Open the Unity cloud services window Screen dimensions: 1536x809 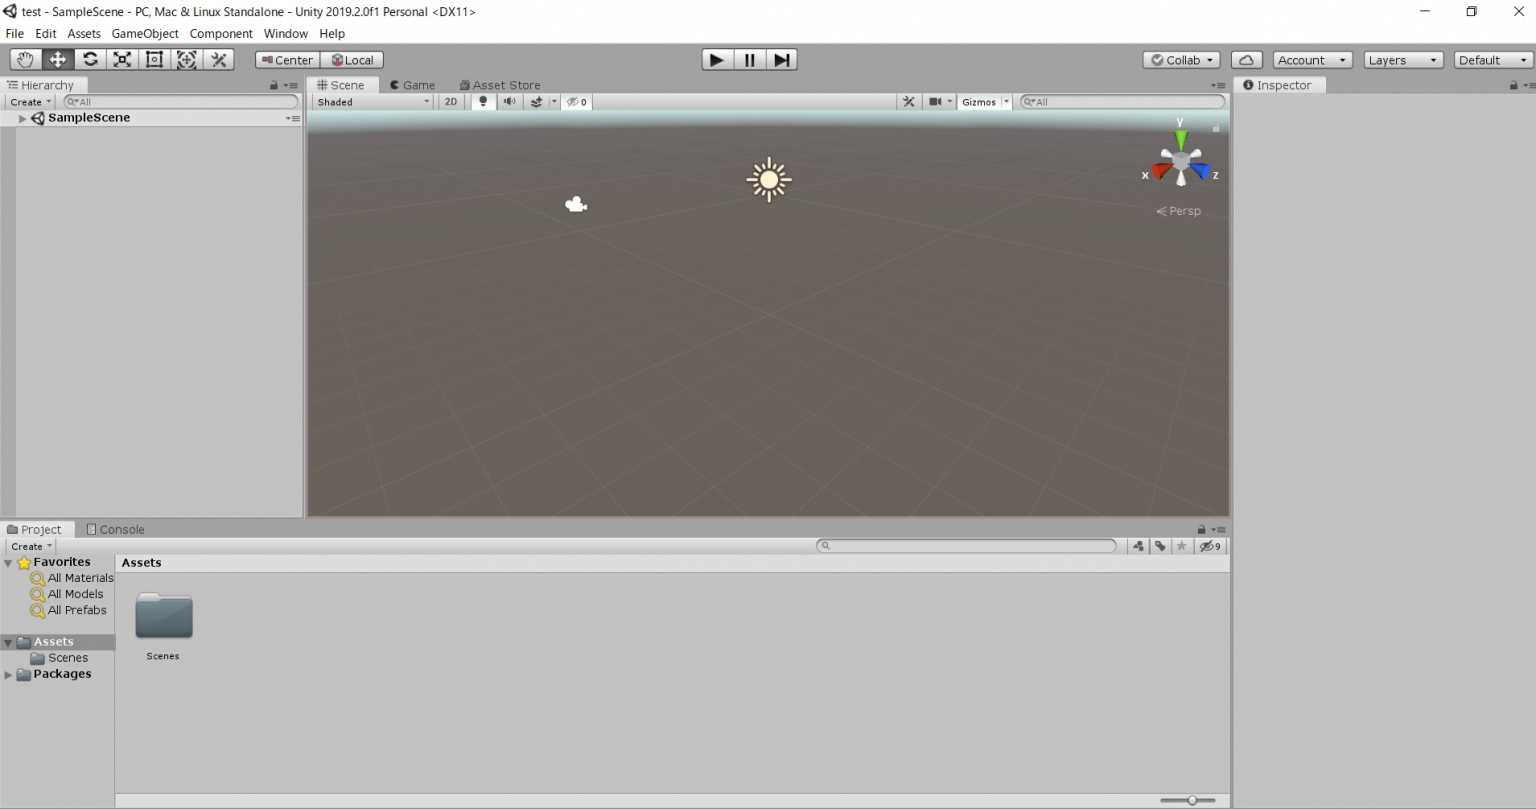click(x=1246, y=59)
